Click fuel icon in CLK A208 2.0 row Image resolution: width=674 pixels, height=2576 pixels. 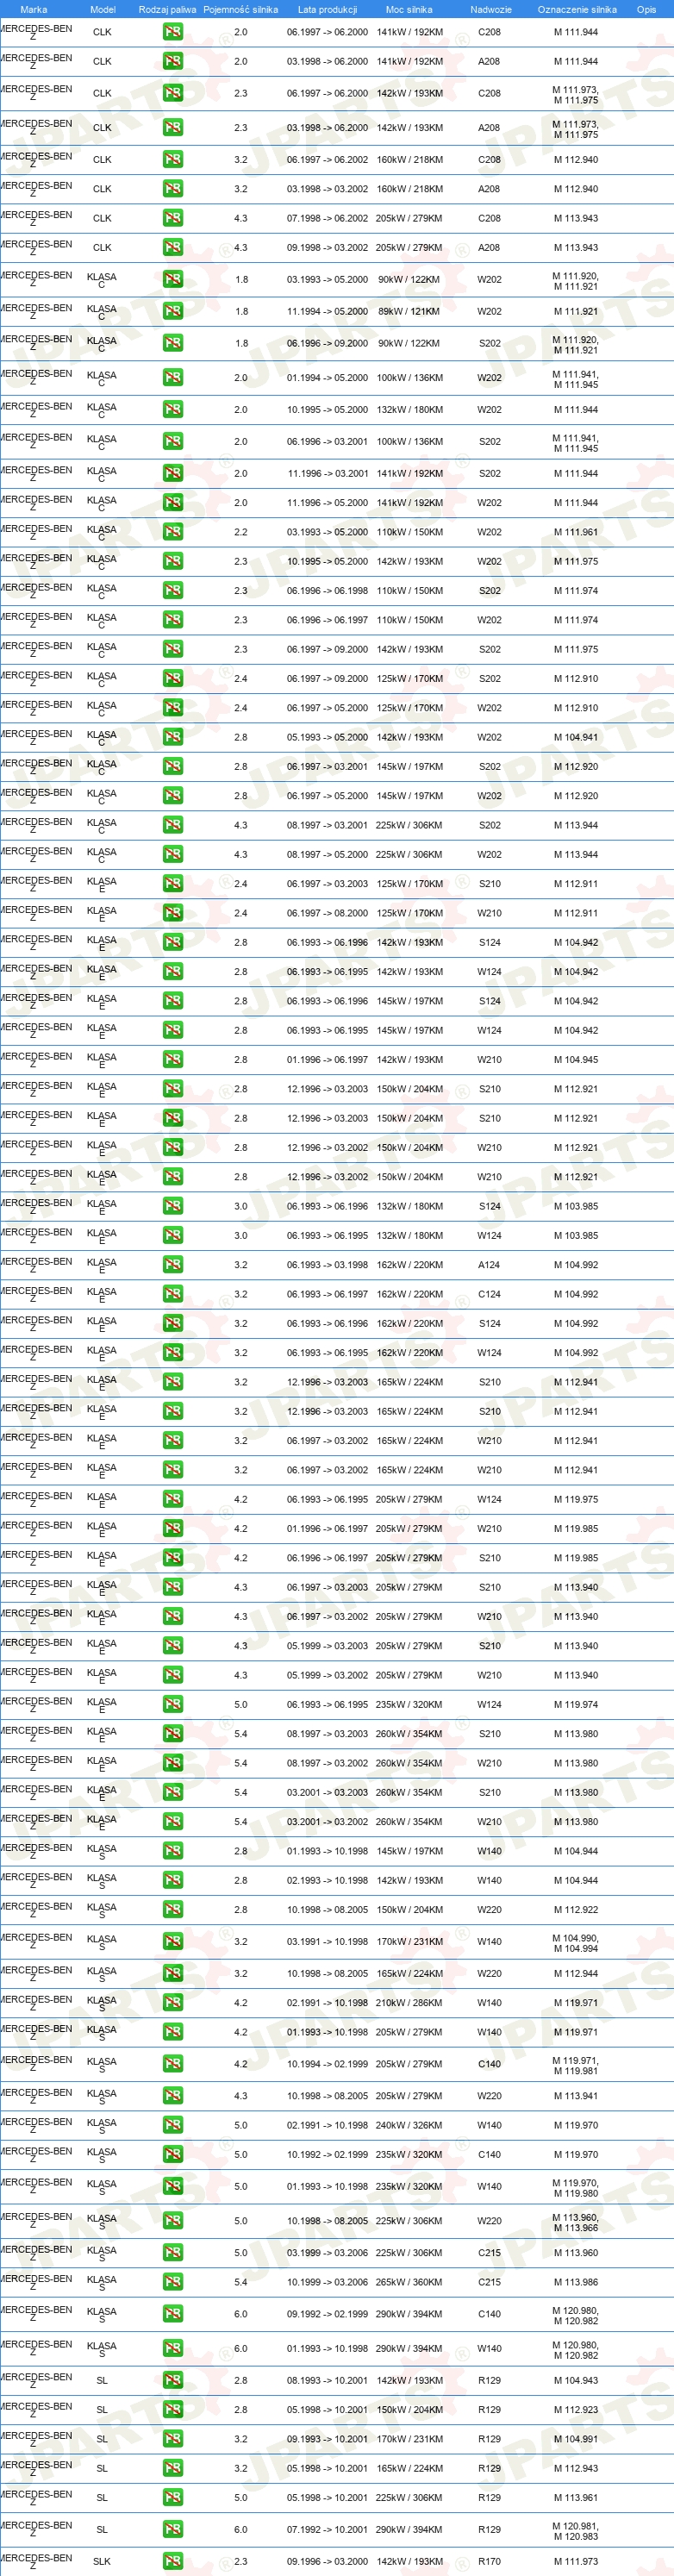tap(173, 61)
